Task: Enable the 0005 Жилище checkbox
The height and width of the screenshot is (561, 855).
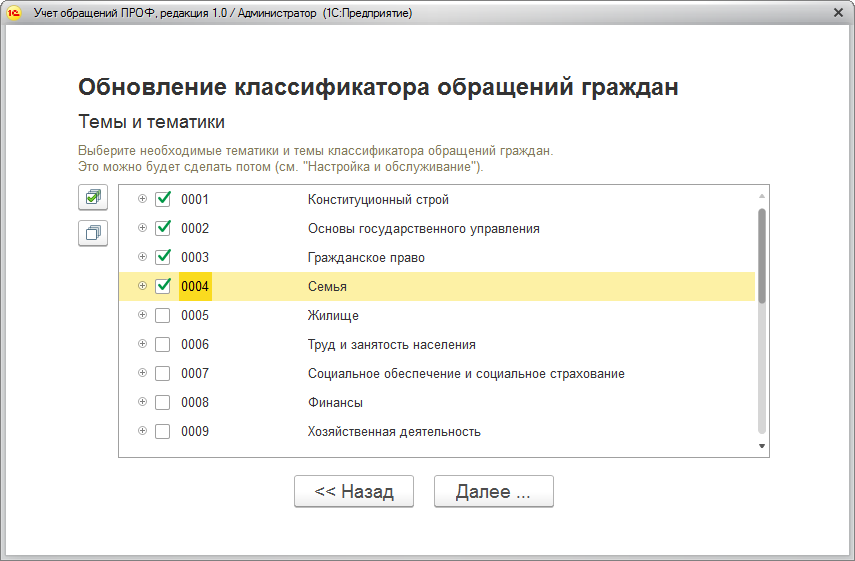Action: click(x=163, y=316)
